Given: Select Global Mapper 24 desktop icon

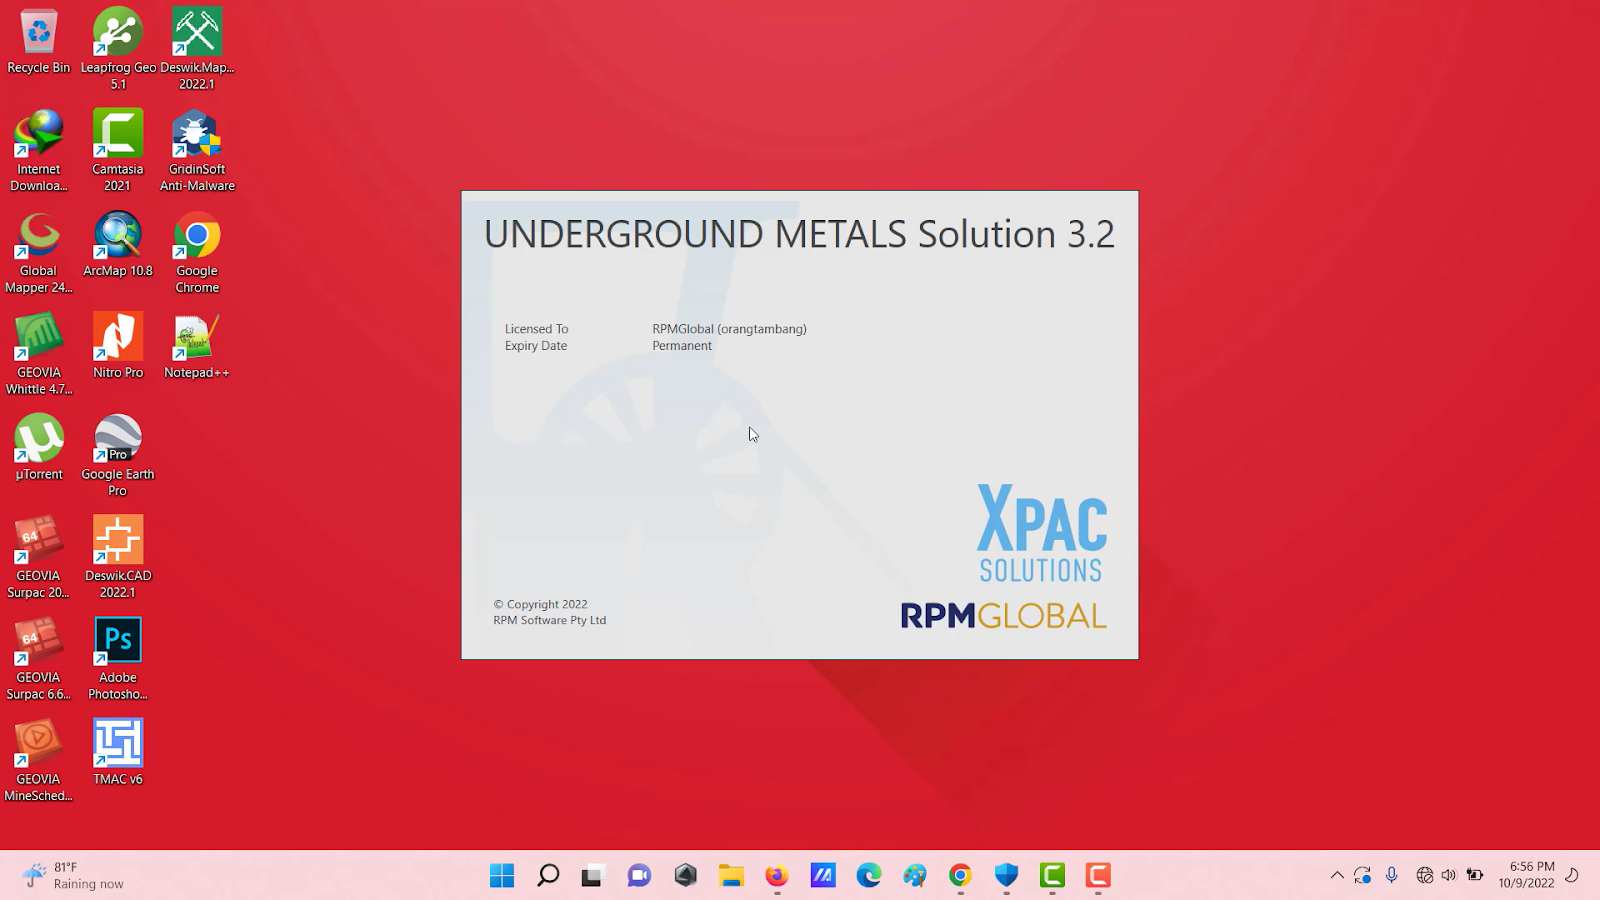Looking at the screenshot, I should point(39,252).
